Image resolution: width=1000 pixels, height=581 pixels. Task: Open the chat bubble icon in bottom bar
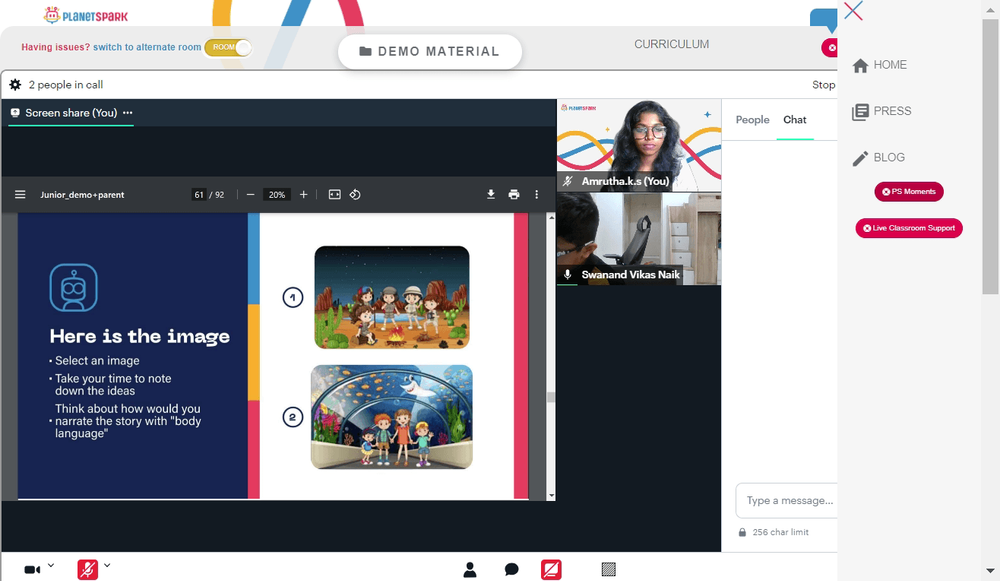pyautogui.click(x=511, y=570)
